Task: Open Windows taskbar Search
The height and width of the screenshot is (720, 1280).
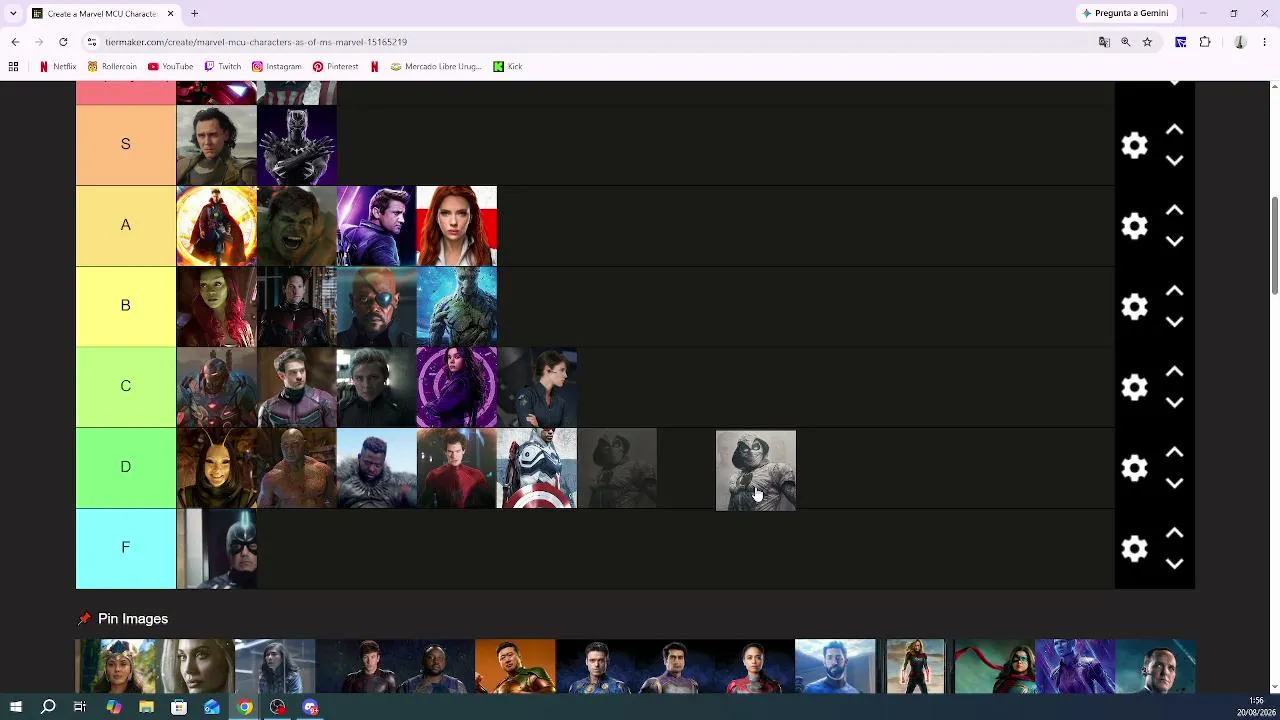Action: 48,707
